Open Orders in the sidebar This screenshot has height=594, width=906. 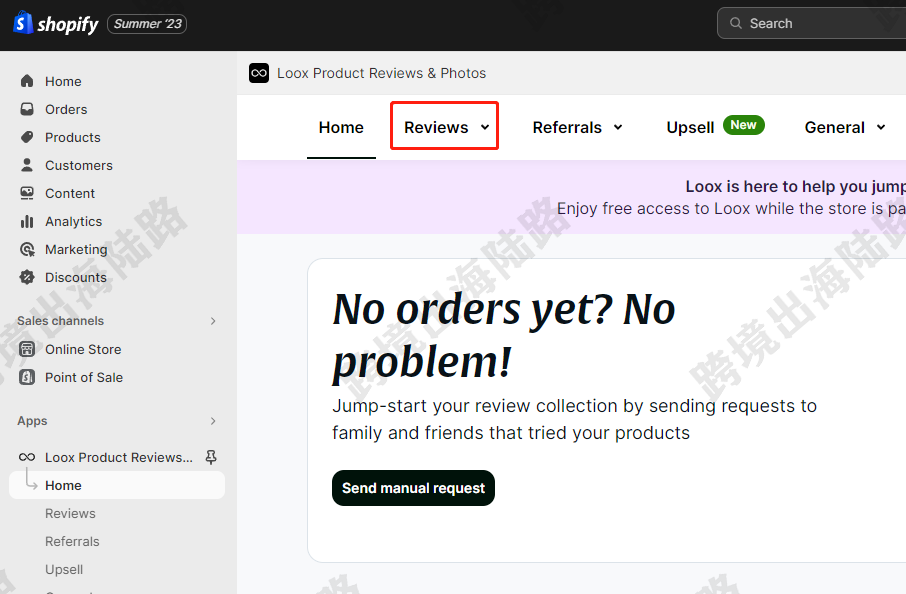coord(66,109)
